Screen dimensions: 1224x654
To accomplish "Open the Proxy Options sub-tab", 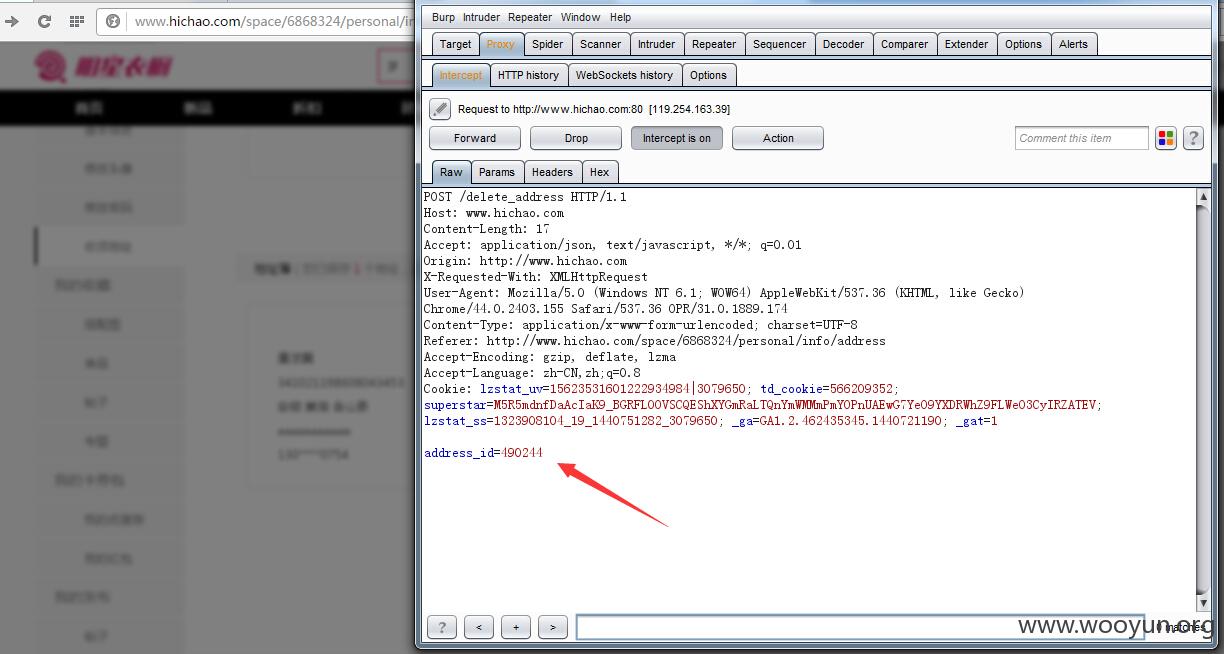I will tap(708, 75).
